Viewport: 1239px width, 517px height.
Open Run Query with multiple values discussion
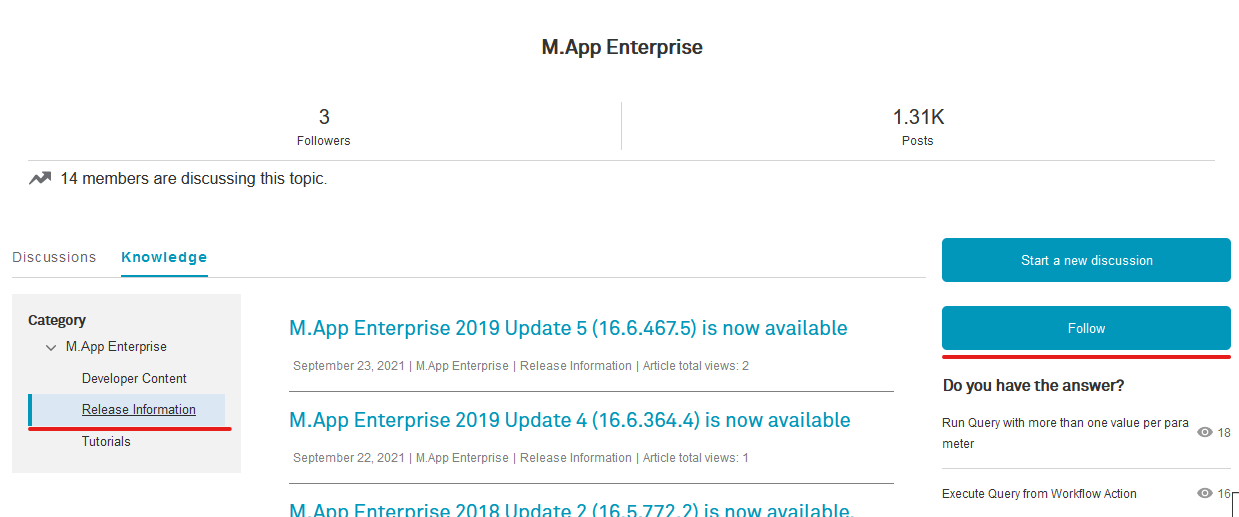[1065, 433]
